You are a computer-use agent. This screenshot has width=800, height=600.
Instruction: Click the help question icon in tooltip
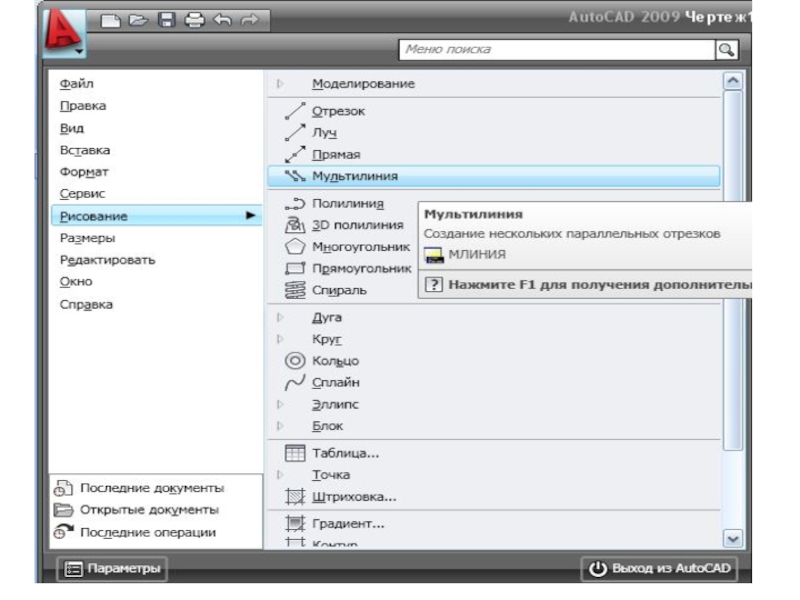tap(434, 285)
